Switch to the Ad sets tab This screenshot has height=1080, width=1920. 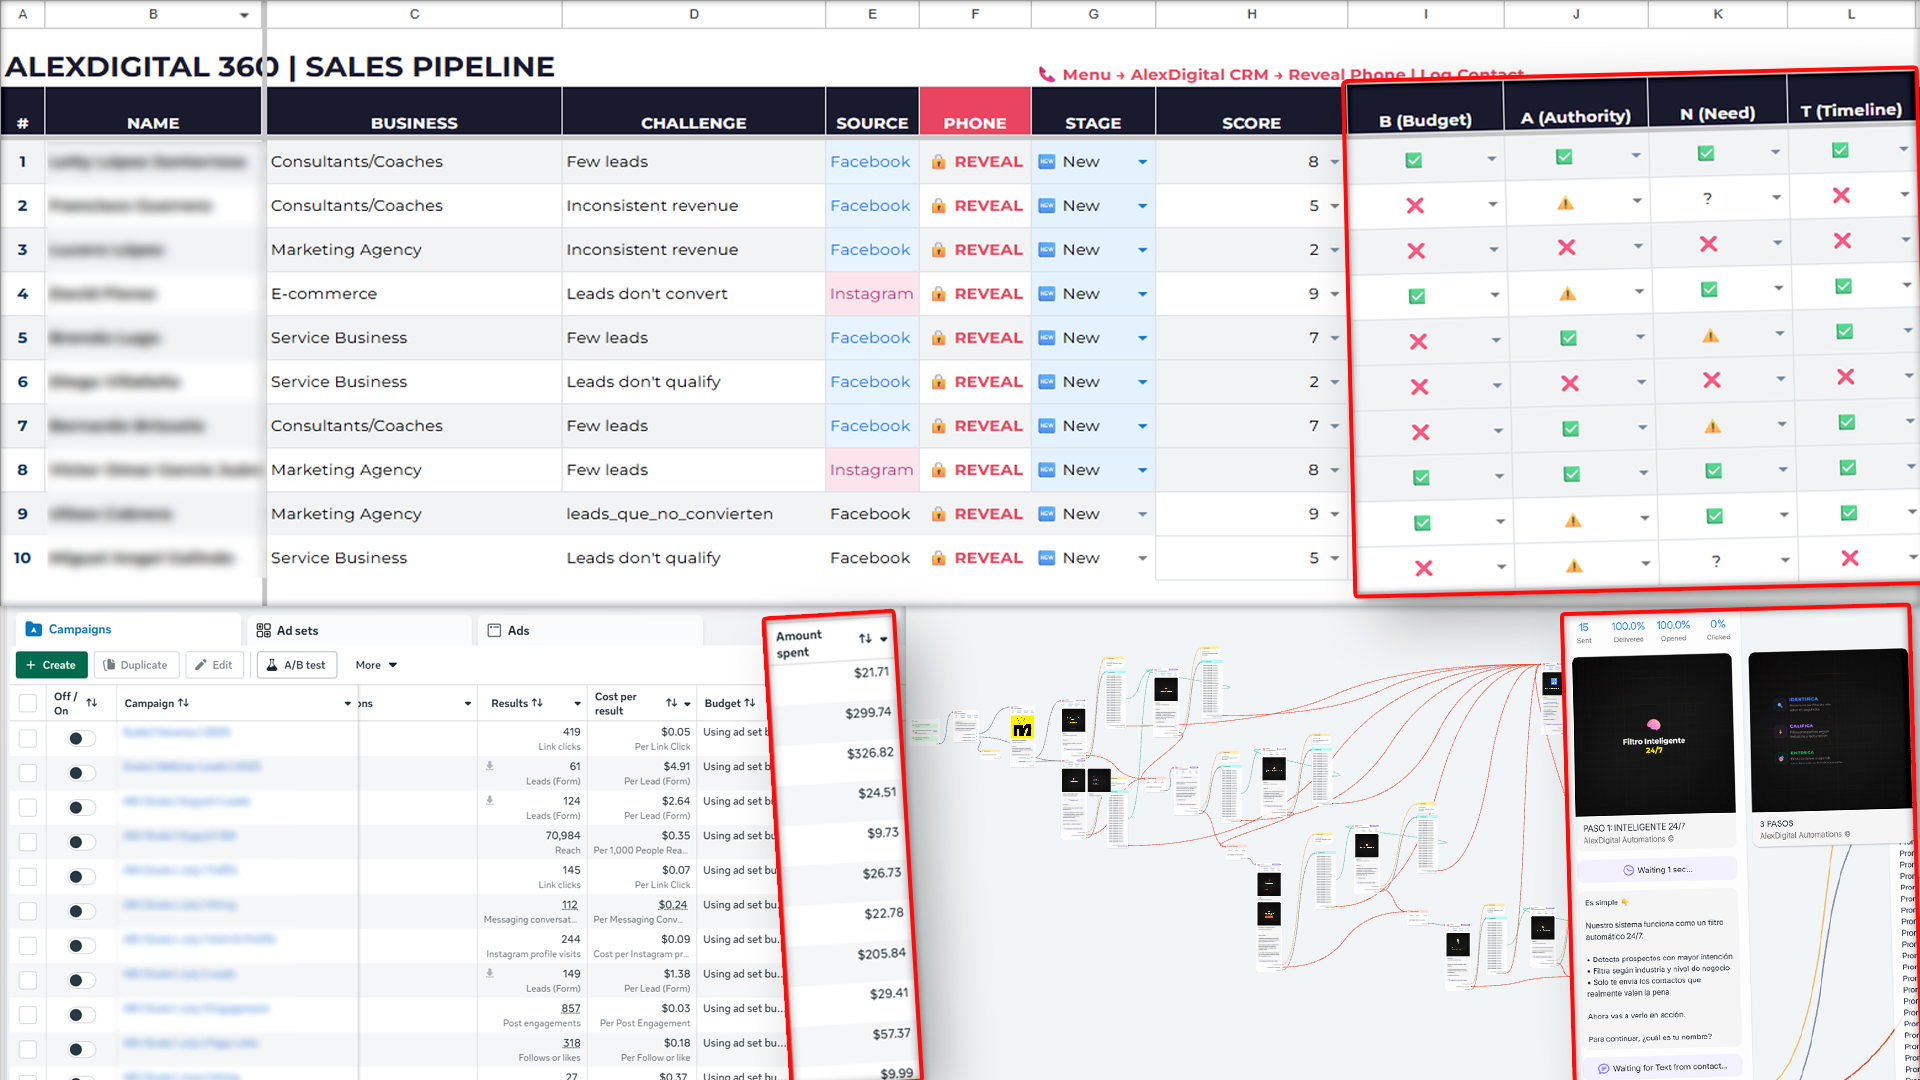[x=288, y=630]
